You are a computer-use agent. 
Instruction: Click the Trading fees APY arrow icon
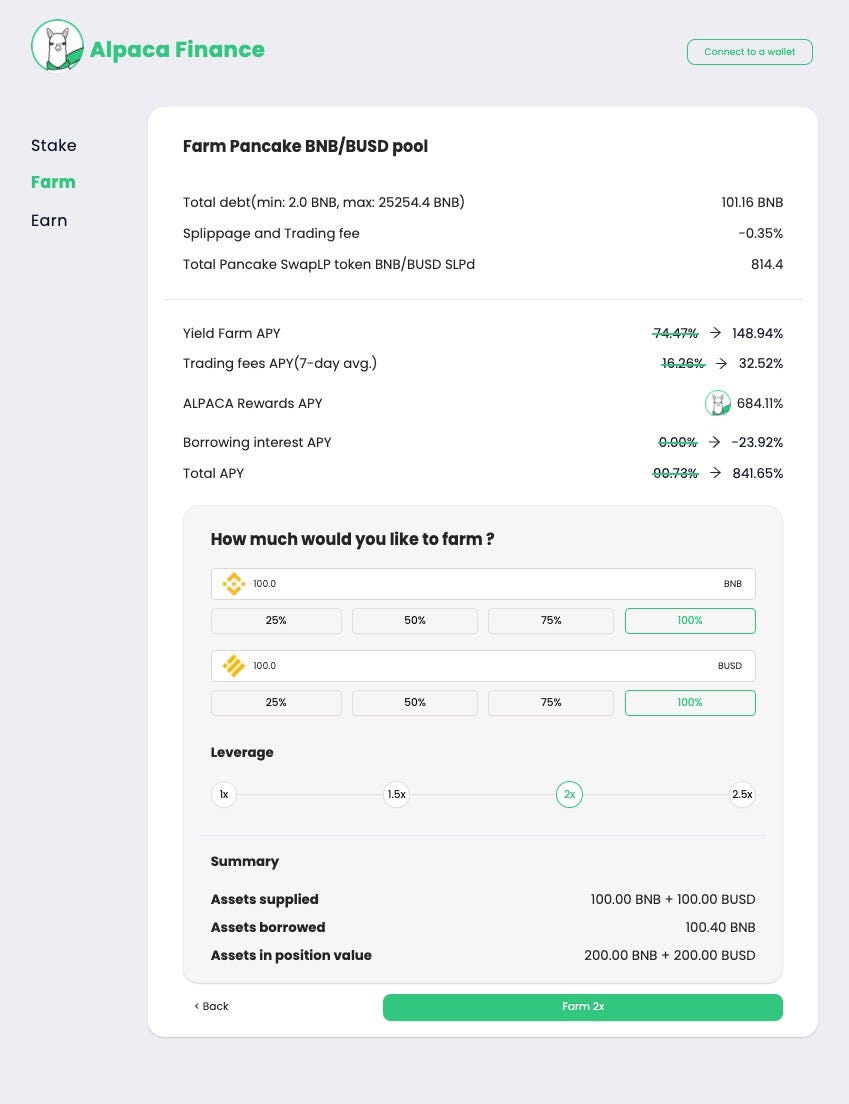722,363
